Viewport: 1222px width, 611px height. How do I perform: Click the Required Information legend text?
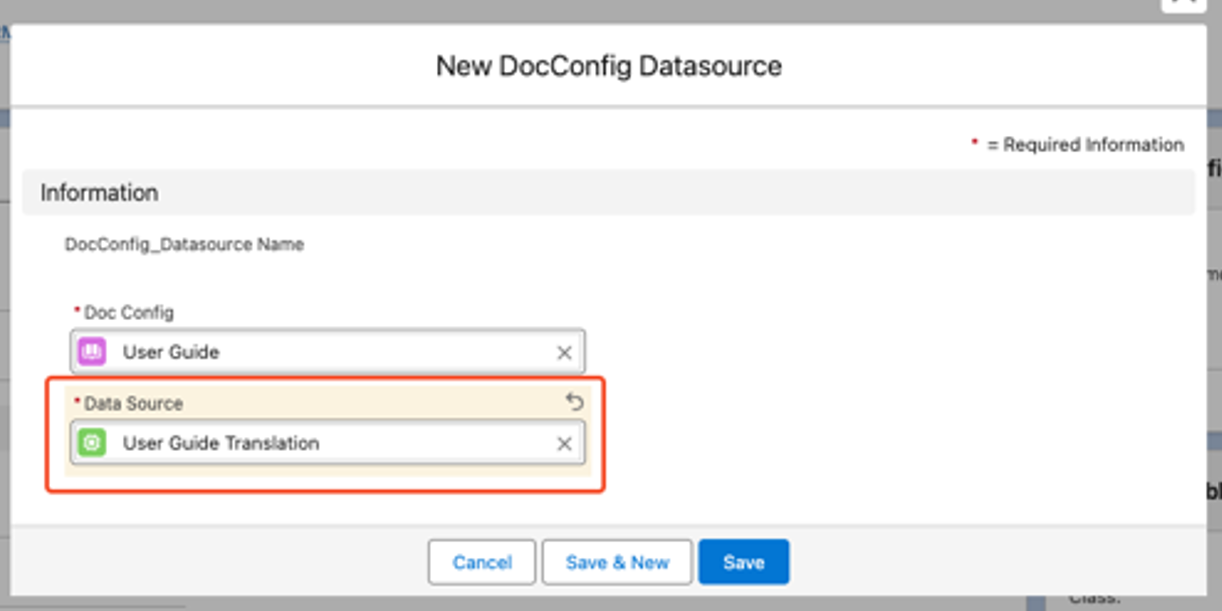(x=1085, y=145)
